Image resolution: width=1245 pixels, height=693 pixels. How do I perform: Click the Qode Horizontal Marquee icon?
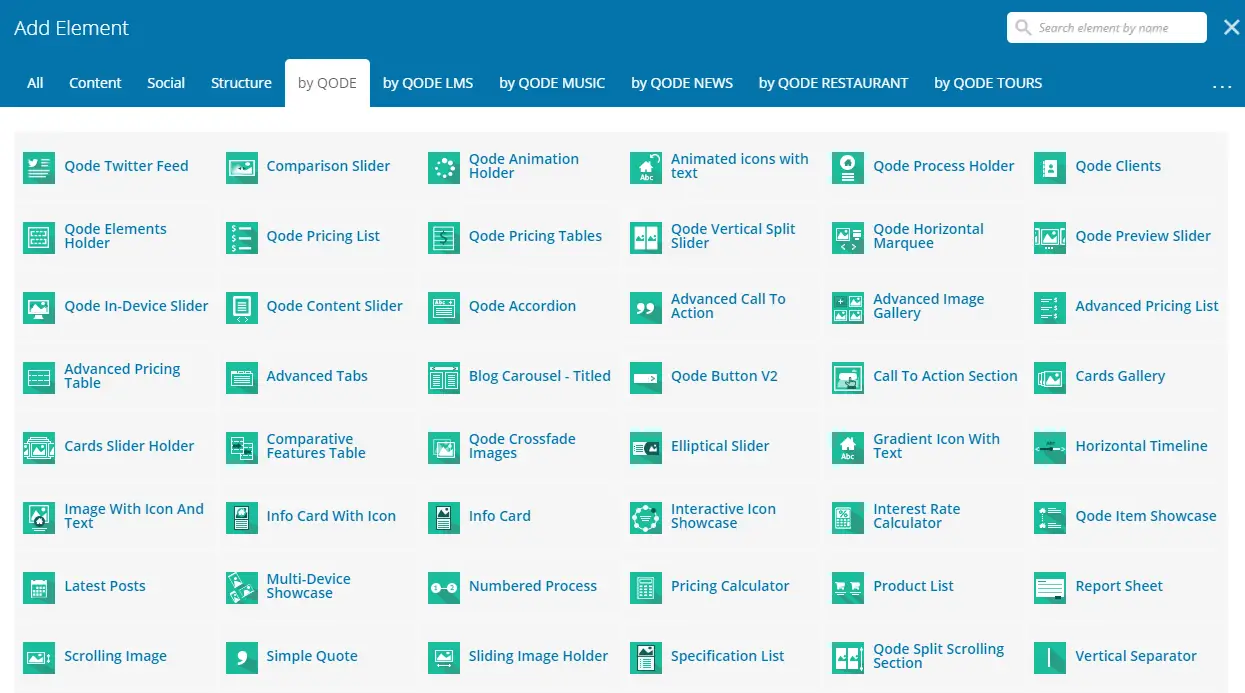pos(848,237)
